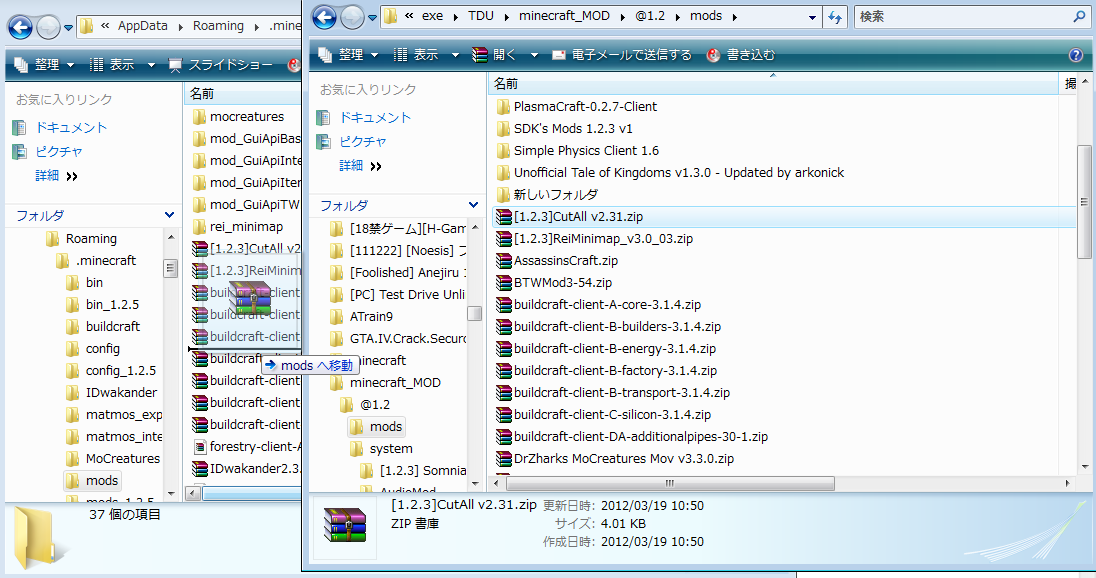
Task: Click search magnifier icon in front window
Action: [1079, 16]
